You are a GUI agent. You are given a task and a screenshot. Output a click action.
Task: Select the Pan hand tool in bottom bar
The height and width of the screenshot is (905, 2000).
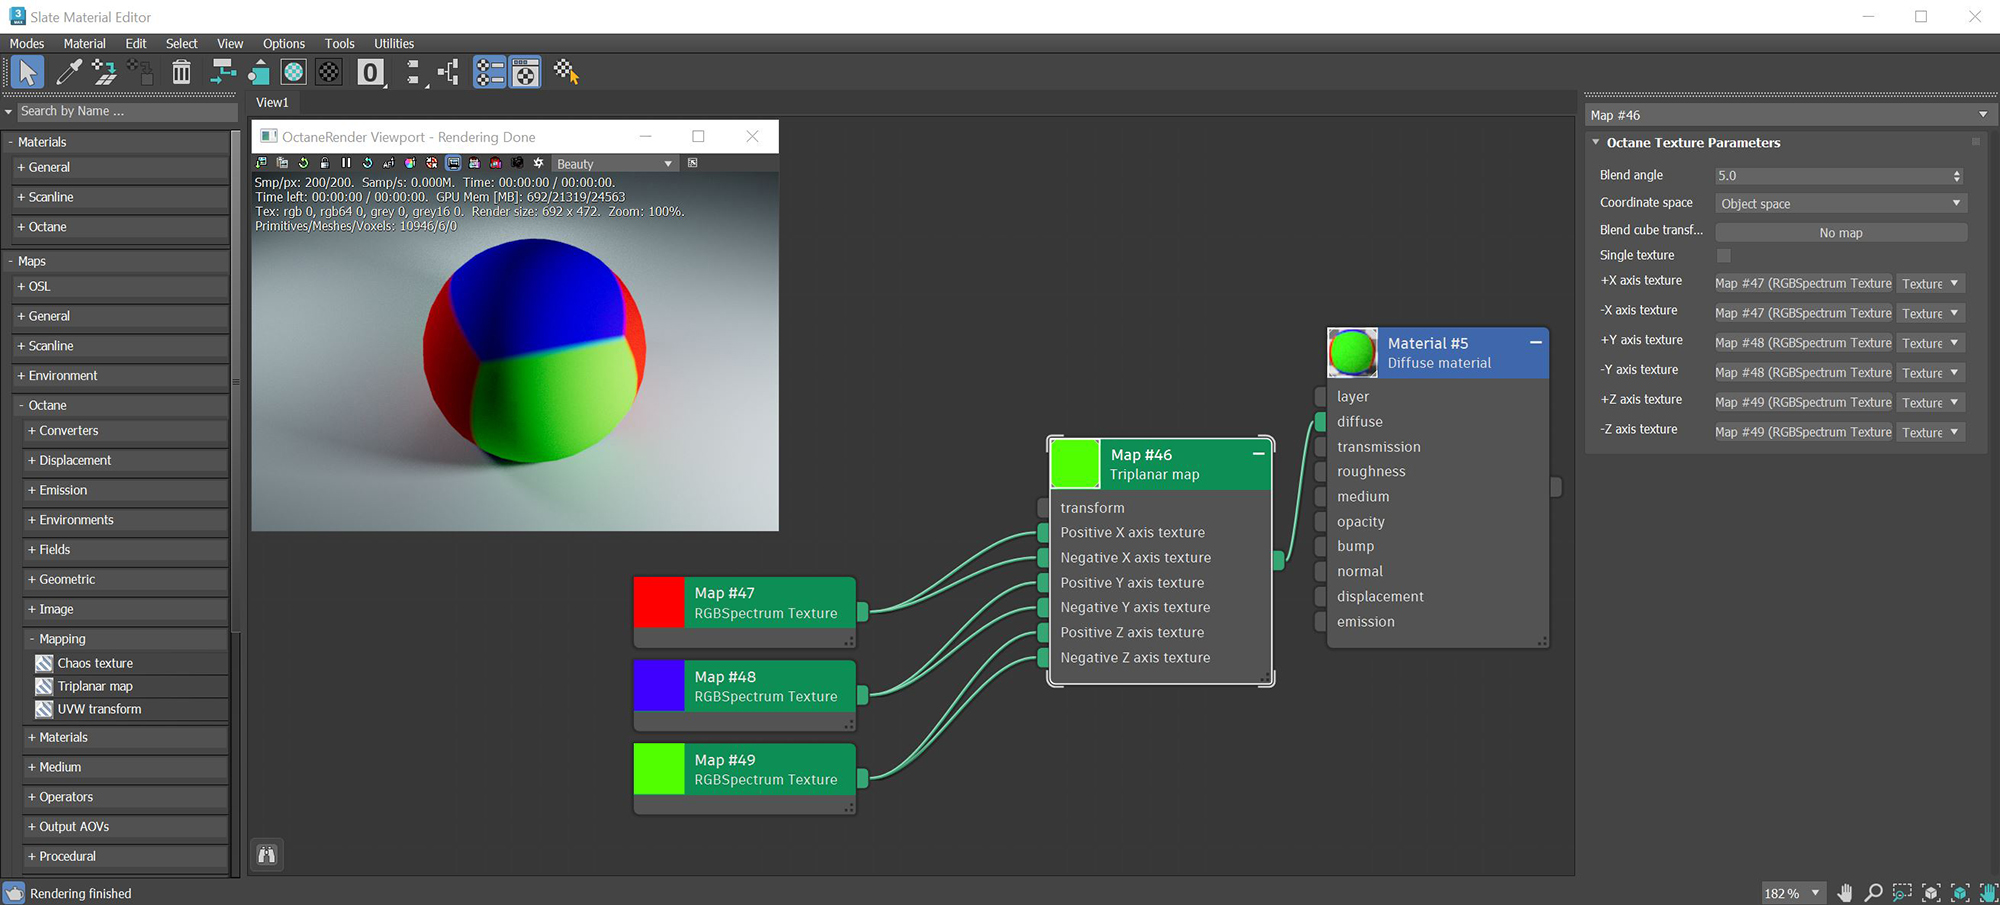1845,893
